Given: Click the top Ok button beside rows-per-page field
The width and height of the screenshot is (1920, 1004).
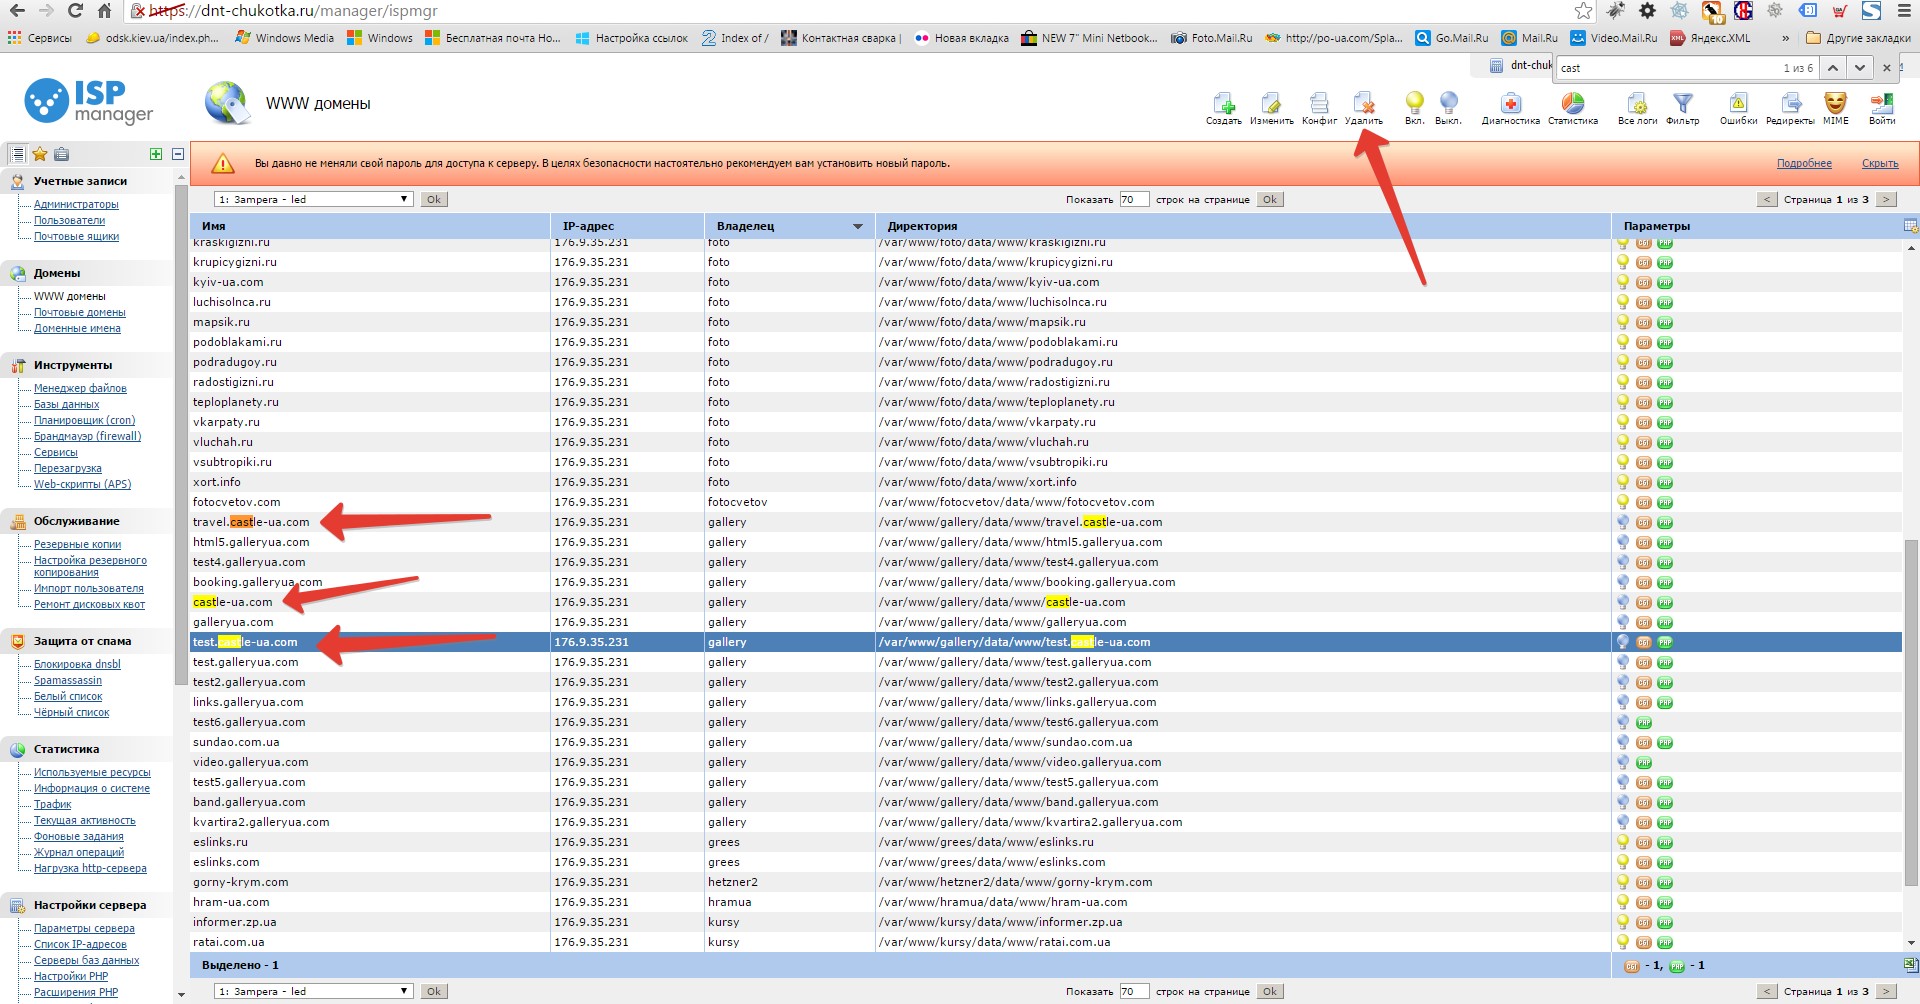Looking at the screenshot, I should (1269, 199).
